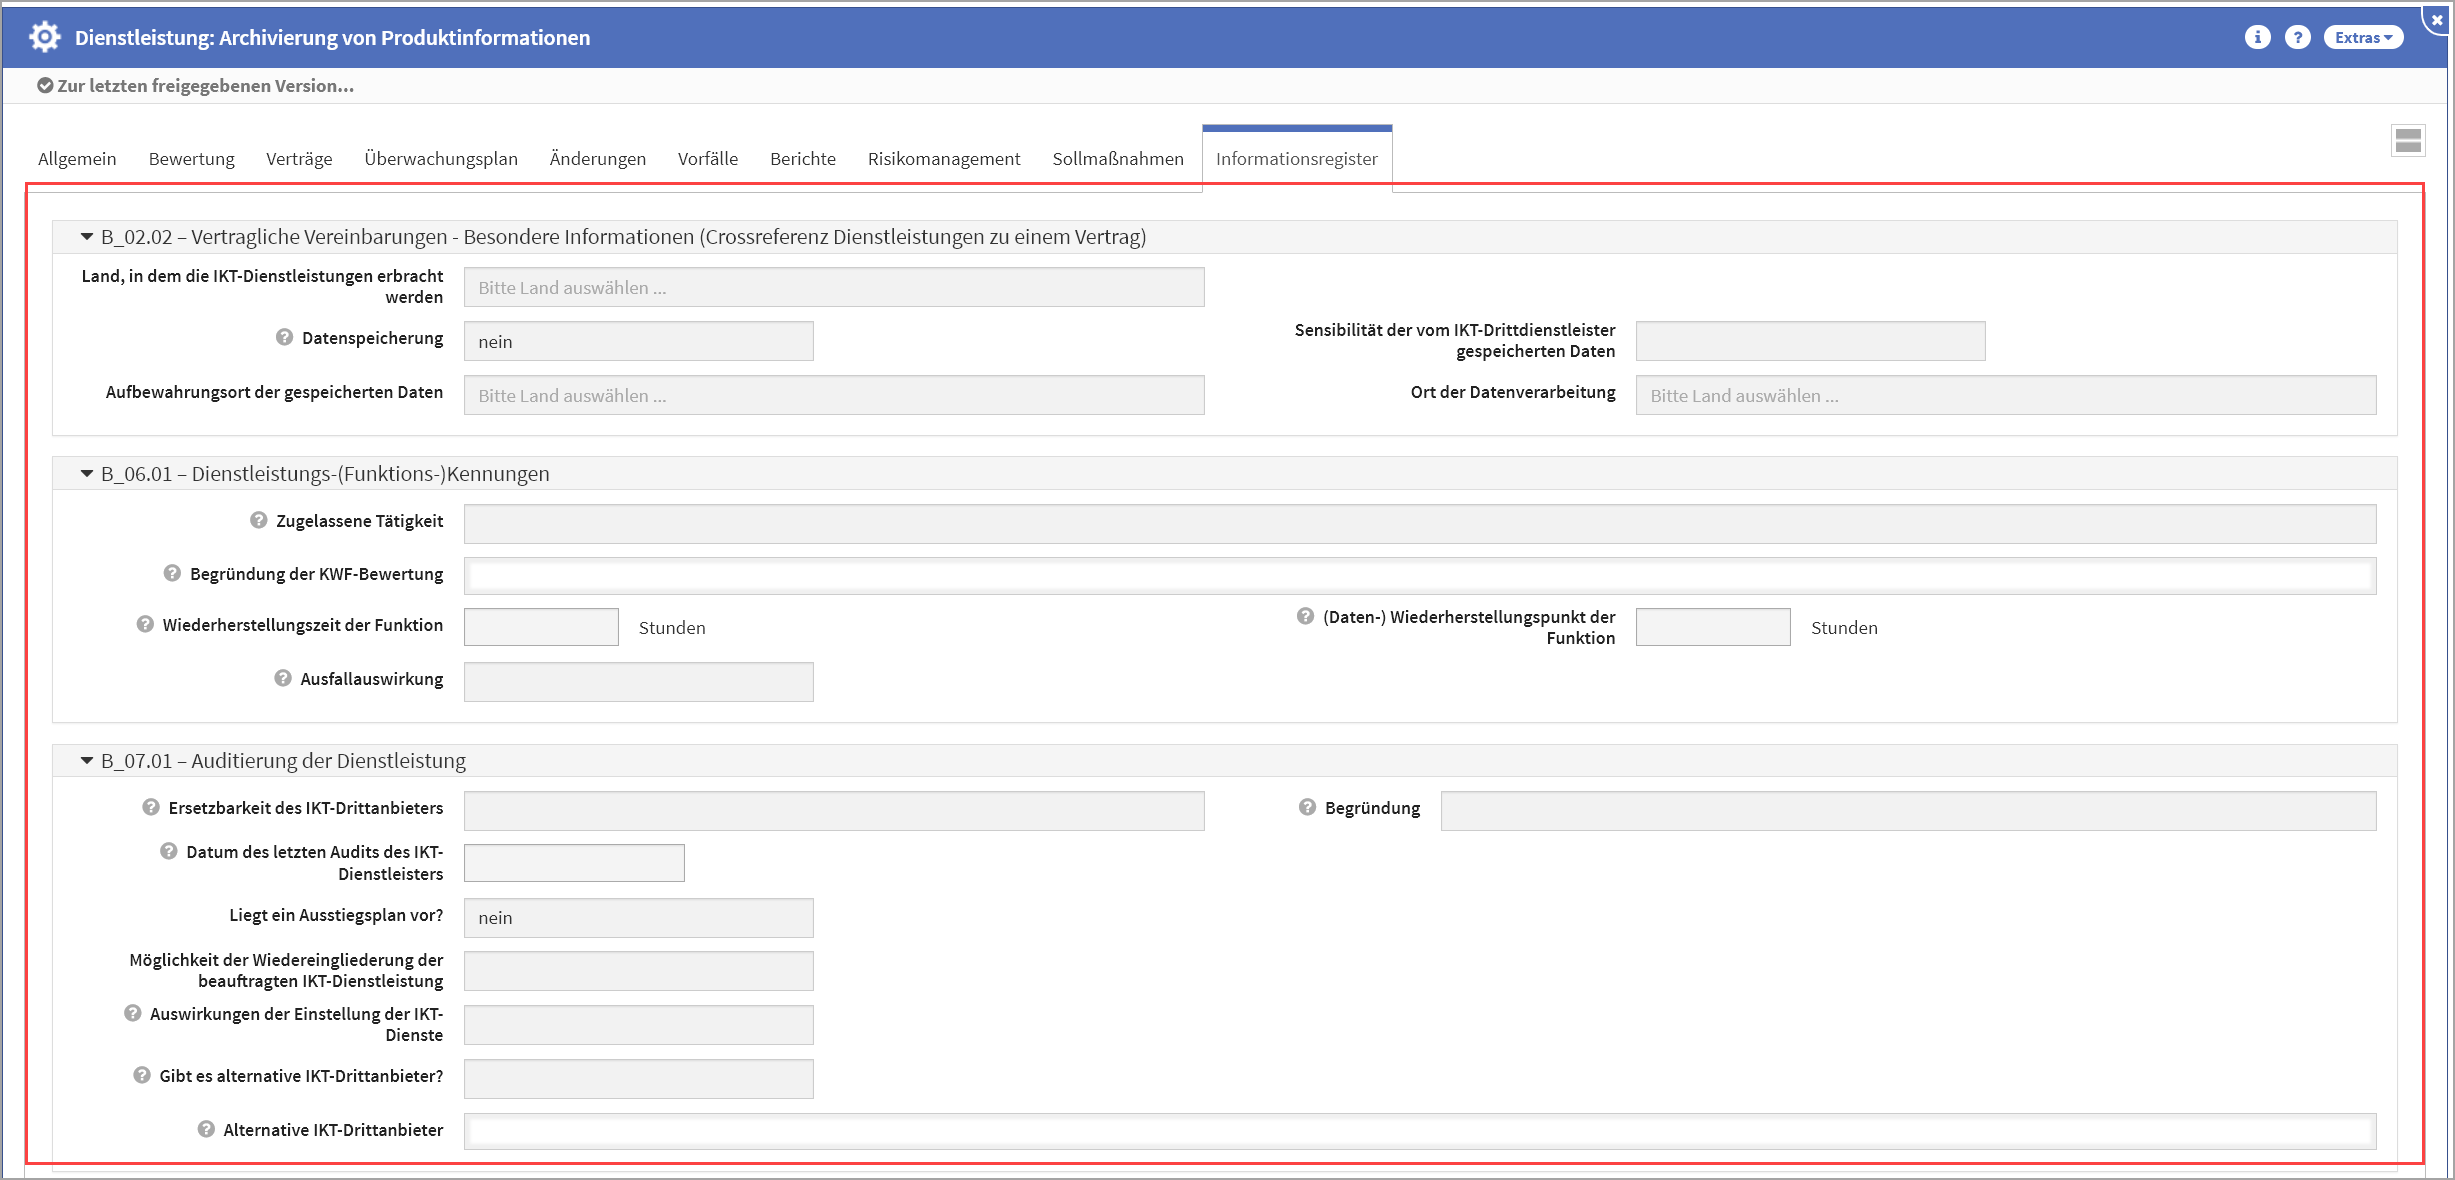Click help icon beside Zugelassene Tätigkeit
Image resolution: width=2455 pixels, height=1180 pixels.
[x=259, y=520]
